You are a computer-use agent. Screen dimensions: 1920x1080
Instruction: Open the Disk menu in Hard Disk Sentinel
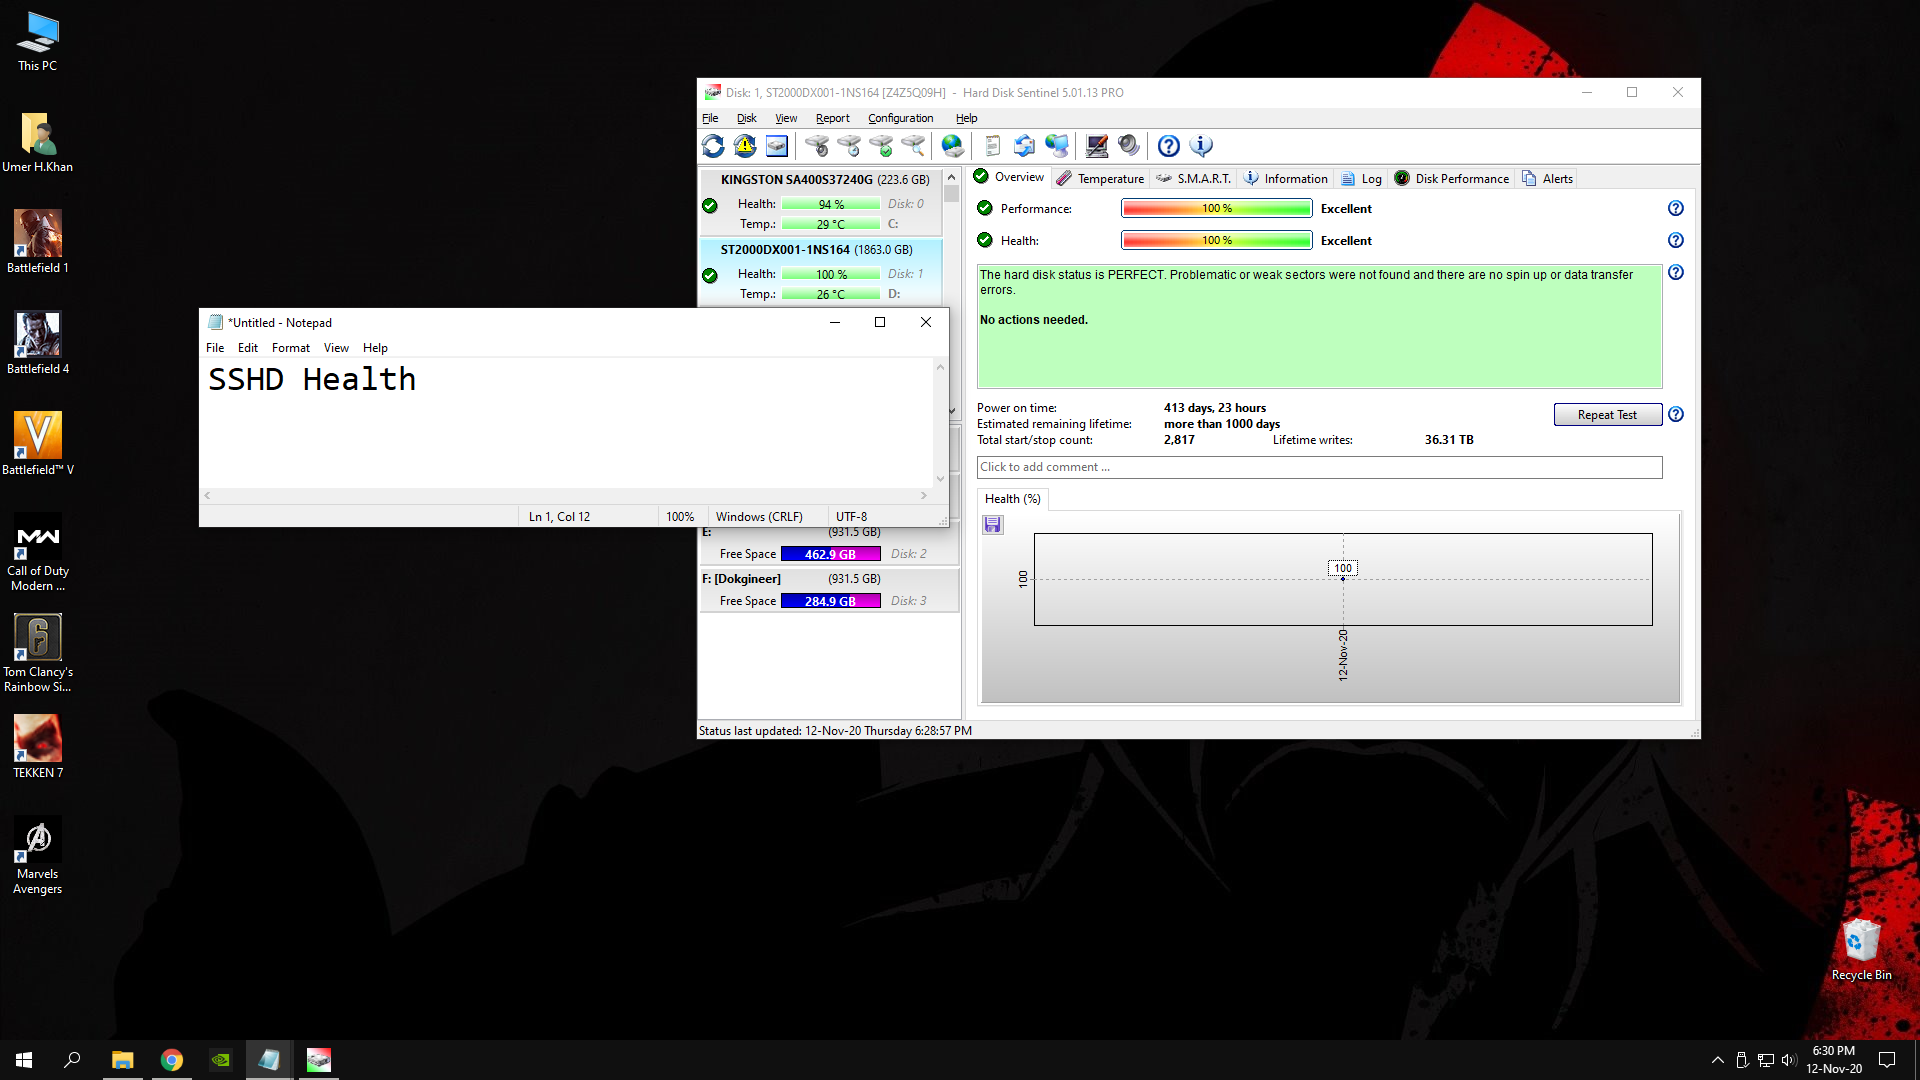coord(746,118)
